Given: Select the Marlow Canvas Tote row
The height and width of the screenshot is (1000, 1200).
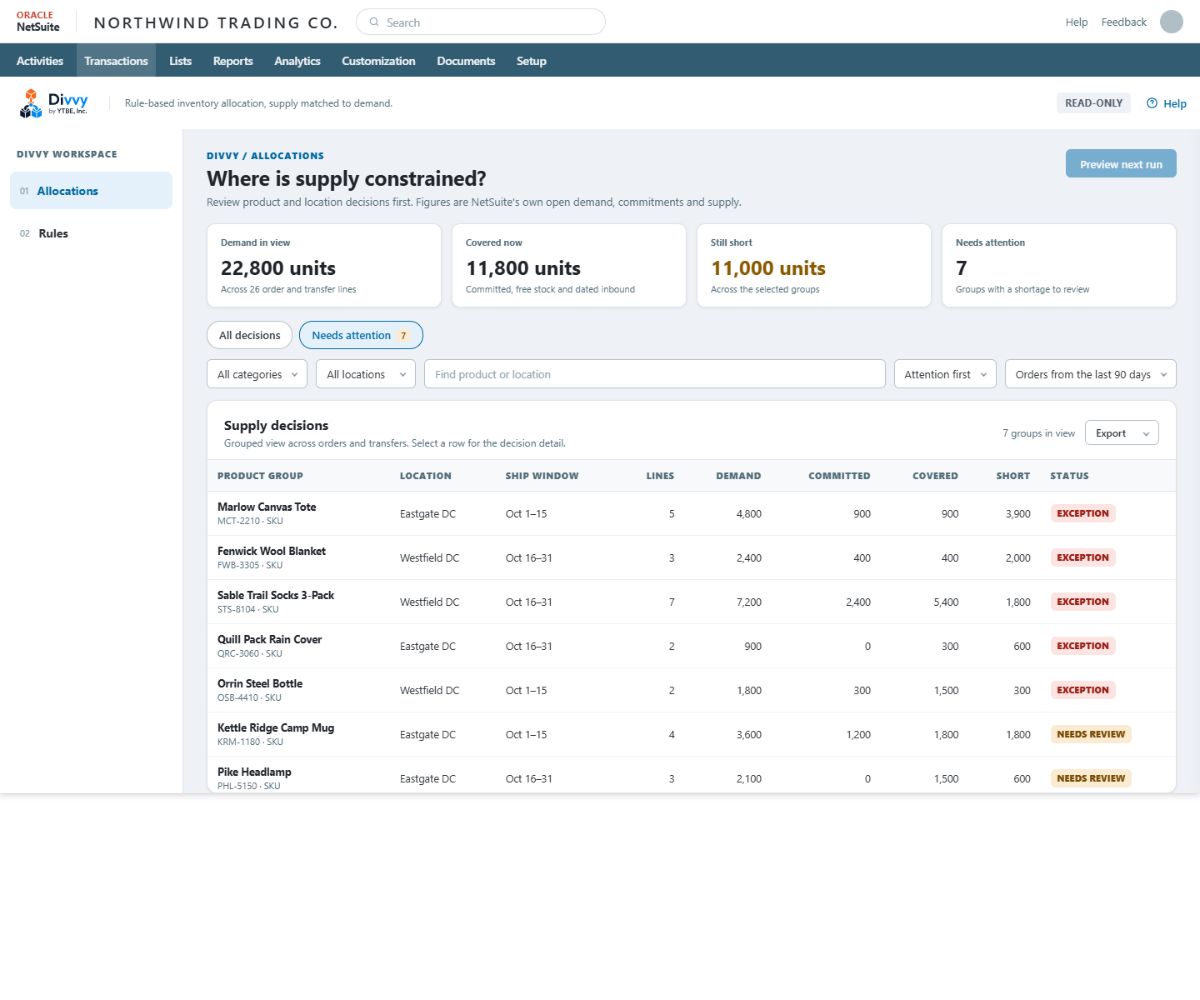Looking at the screenshot, I should click(x=691, y=514).
